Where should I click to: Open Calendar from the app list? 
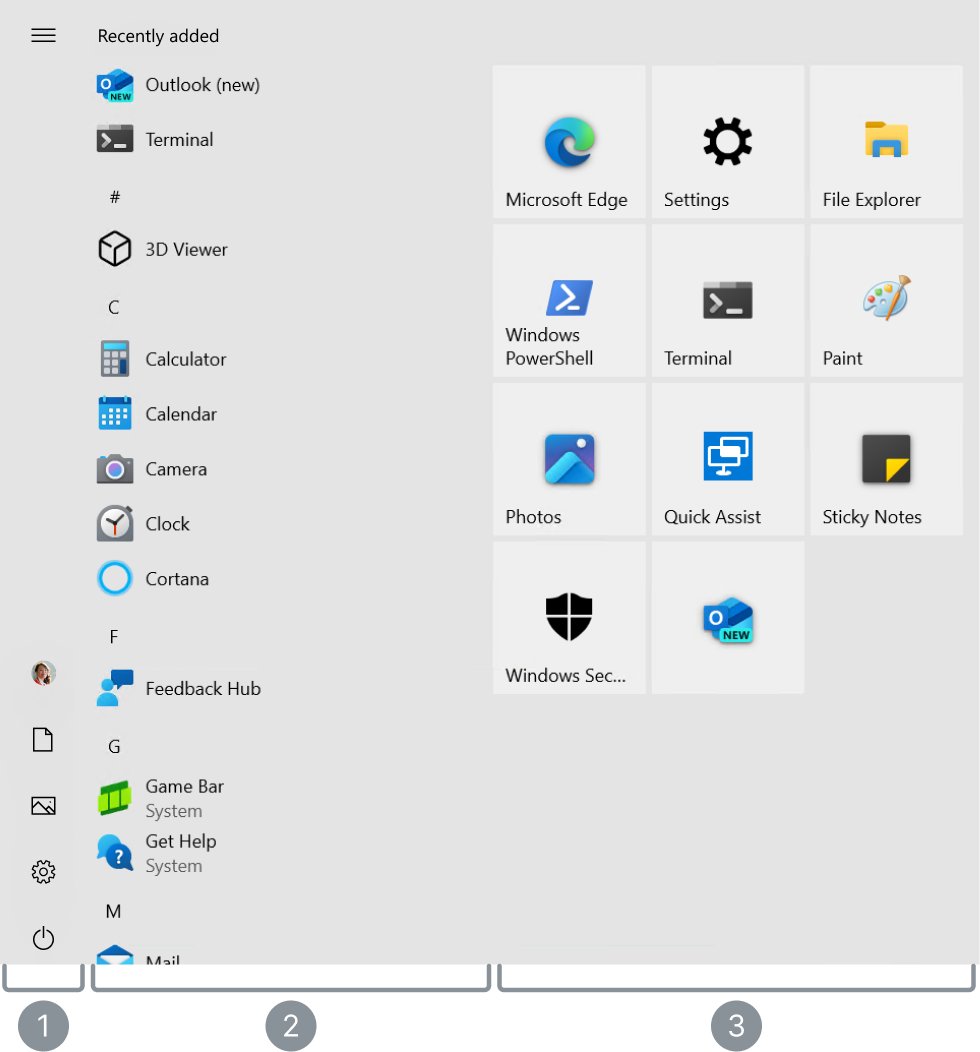tap(158, 414)
